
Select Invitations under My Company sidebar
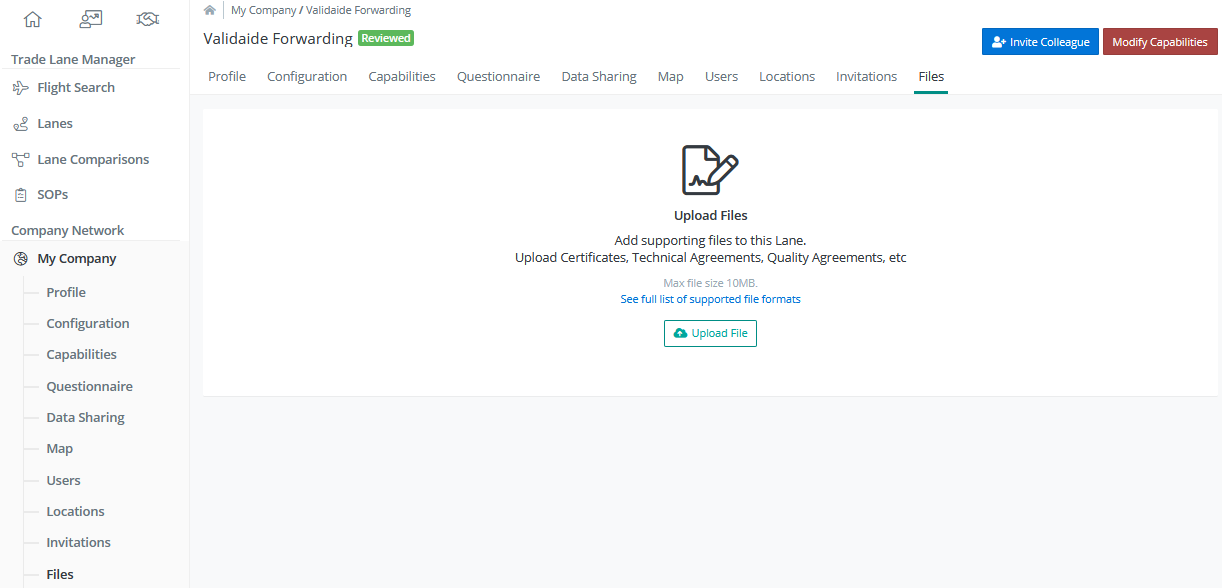(78, 543)
